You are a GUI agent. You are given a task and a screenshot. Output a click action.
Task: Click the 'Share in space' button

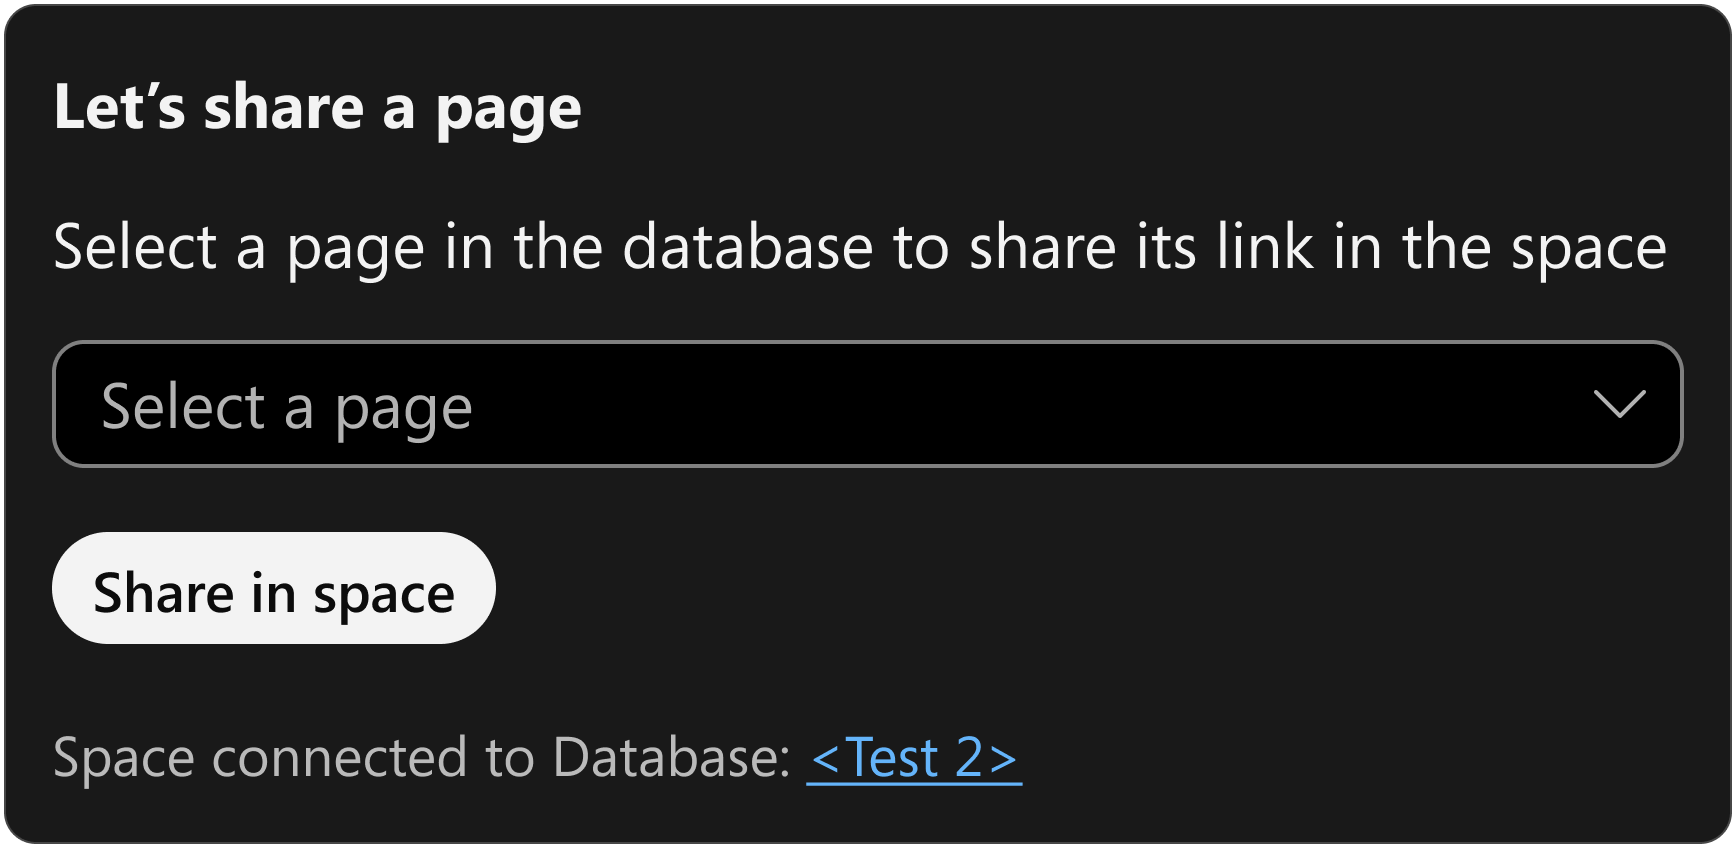274,588
